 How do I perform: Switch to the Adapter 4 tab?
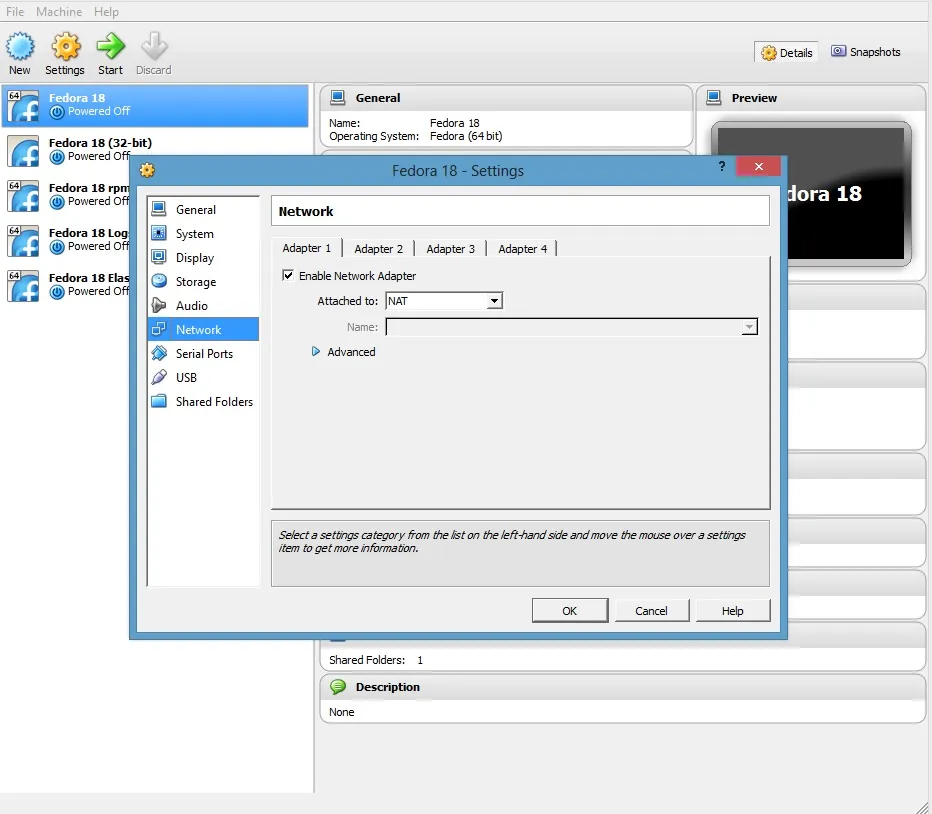point(523,249)
